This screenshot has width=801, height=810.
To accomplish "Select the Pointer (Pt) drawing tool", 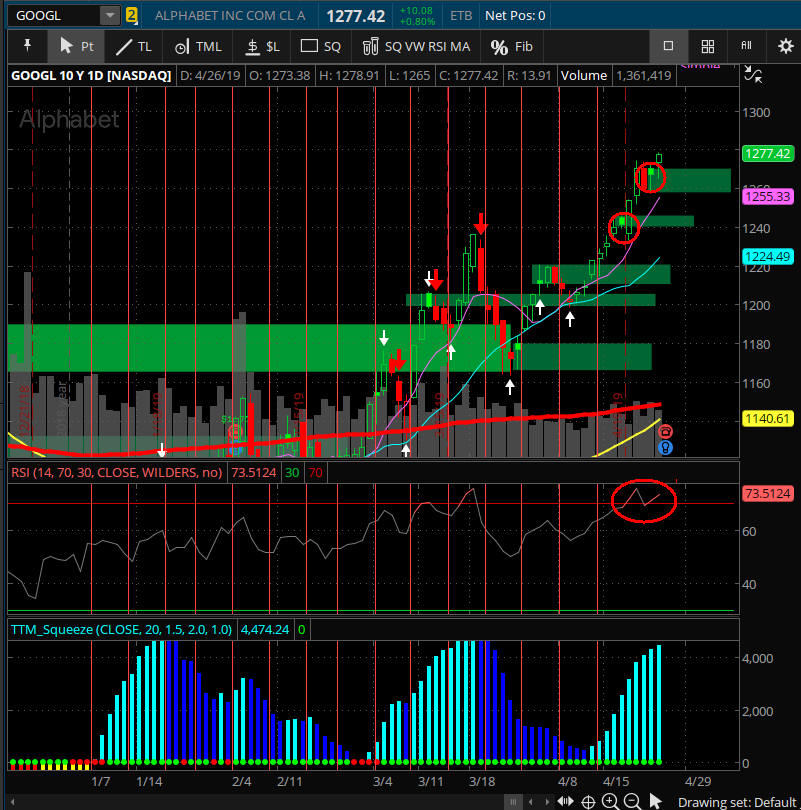I will [x=76, y=46].
